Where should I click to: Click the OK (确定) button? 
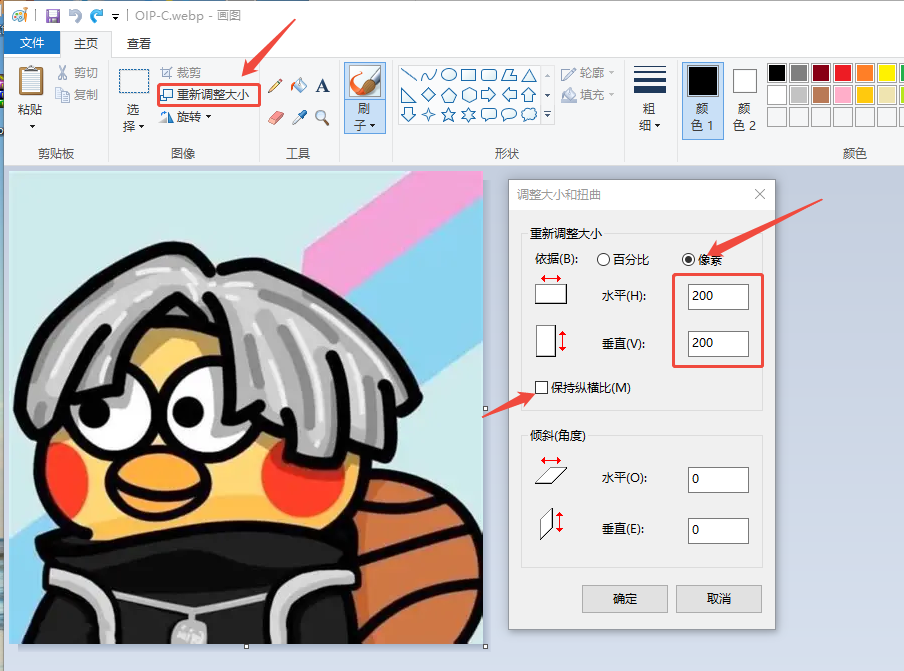[624, 599]
